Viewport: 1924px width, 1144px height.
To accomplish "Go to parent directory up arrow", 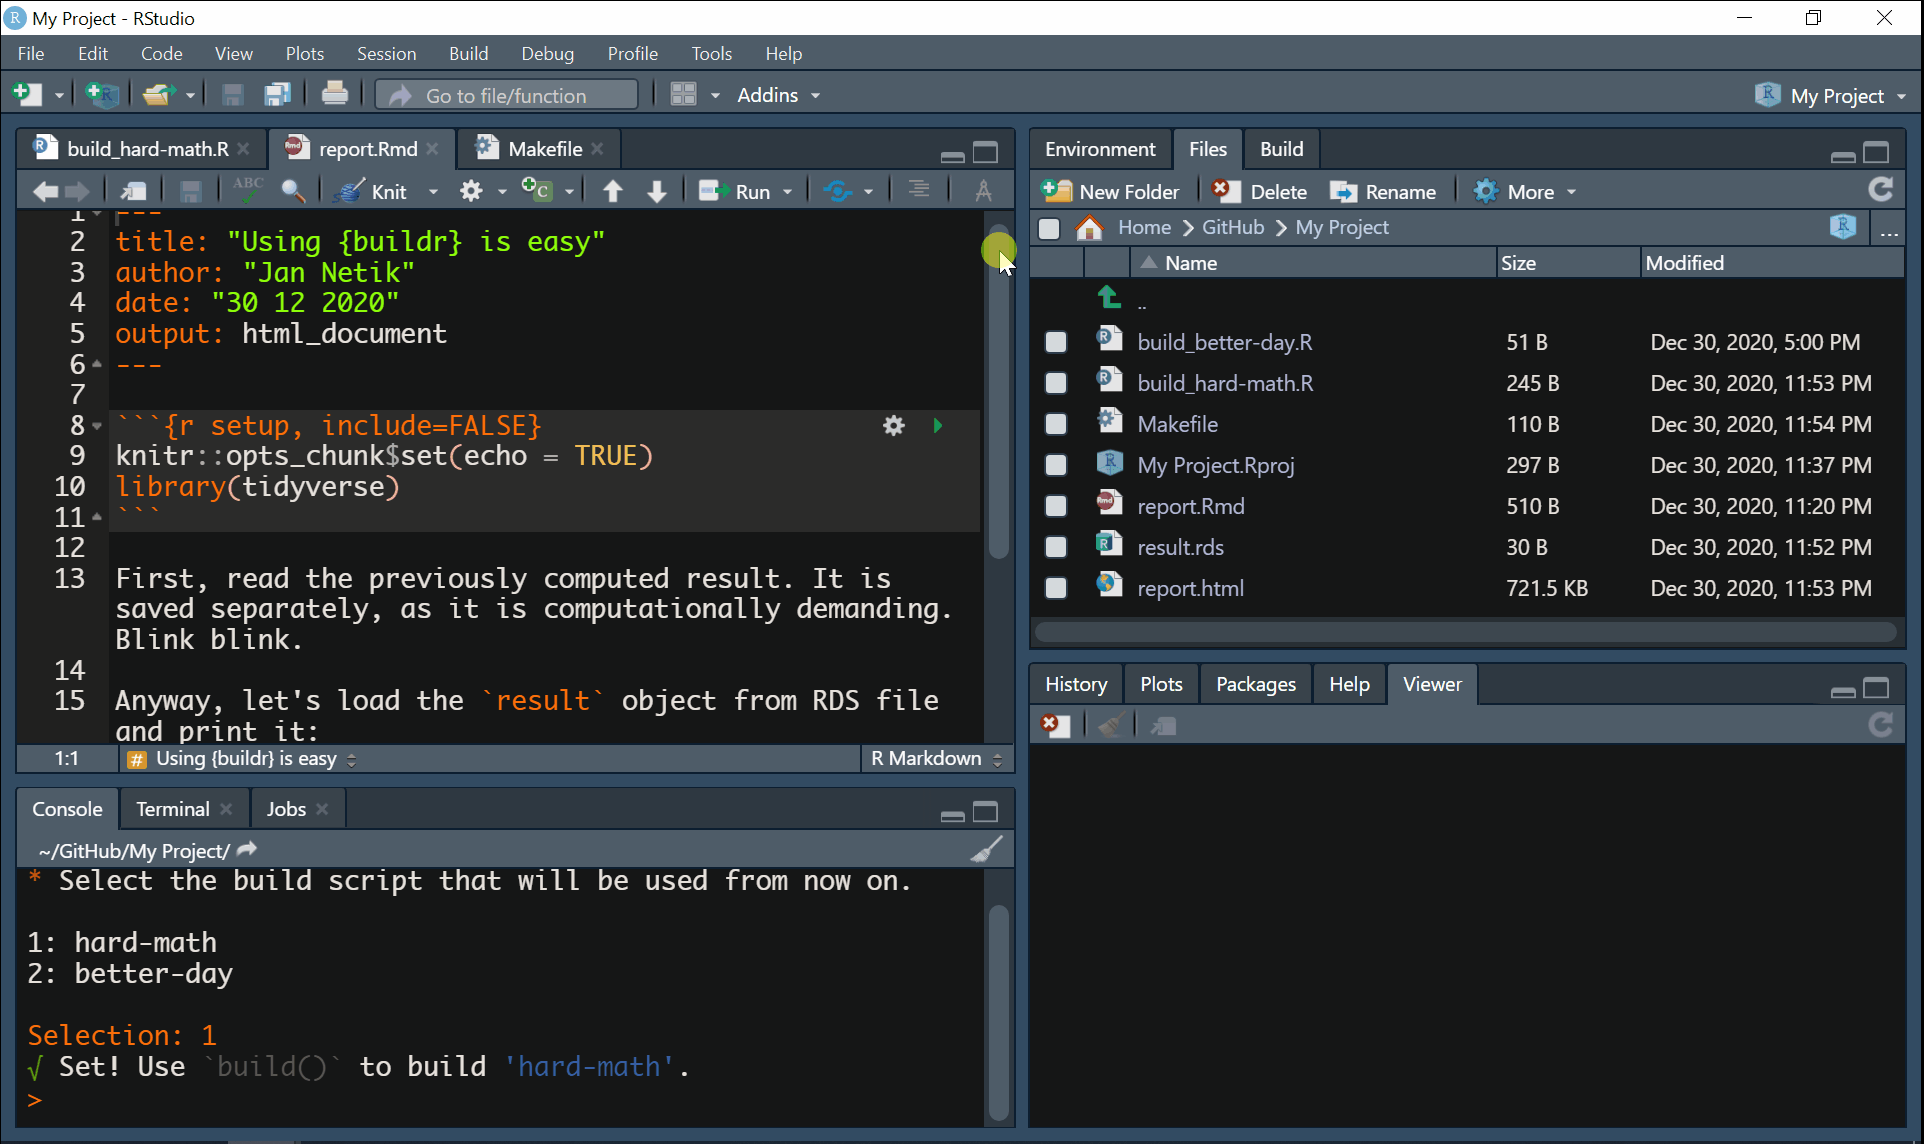I will click(x=1109, y=297).
